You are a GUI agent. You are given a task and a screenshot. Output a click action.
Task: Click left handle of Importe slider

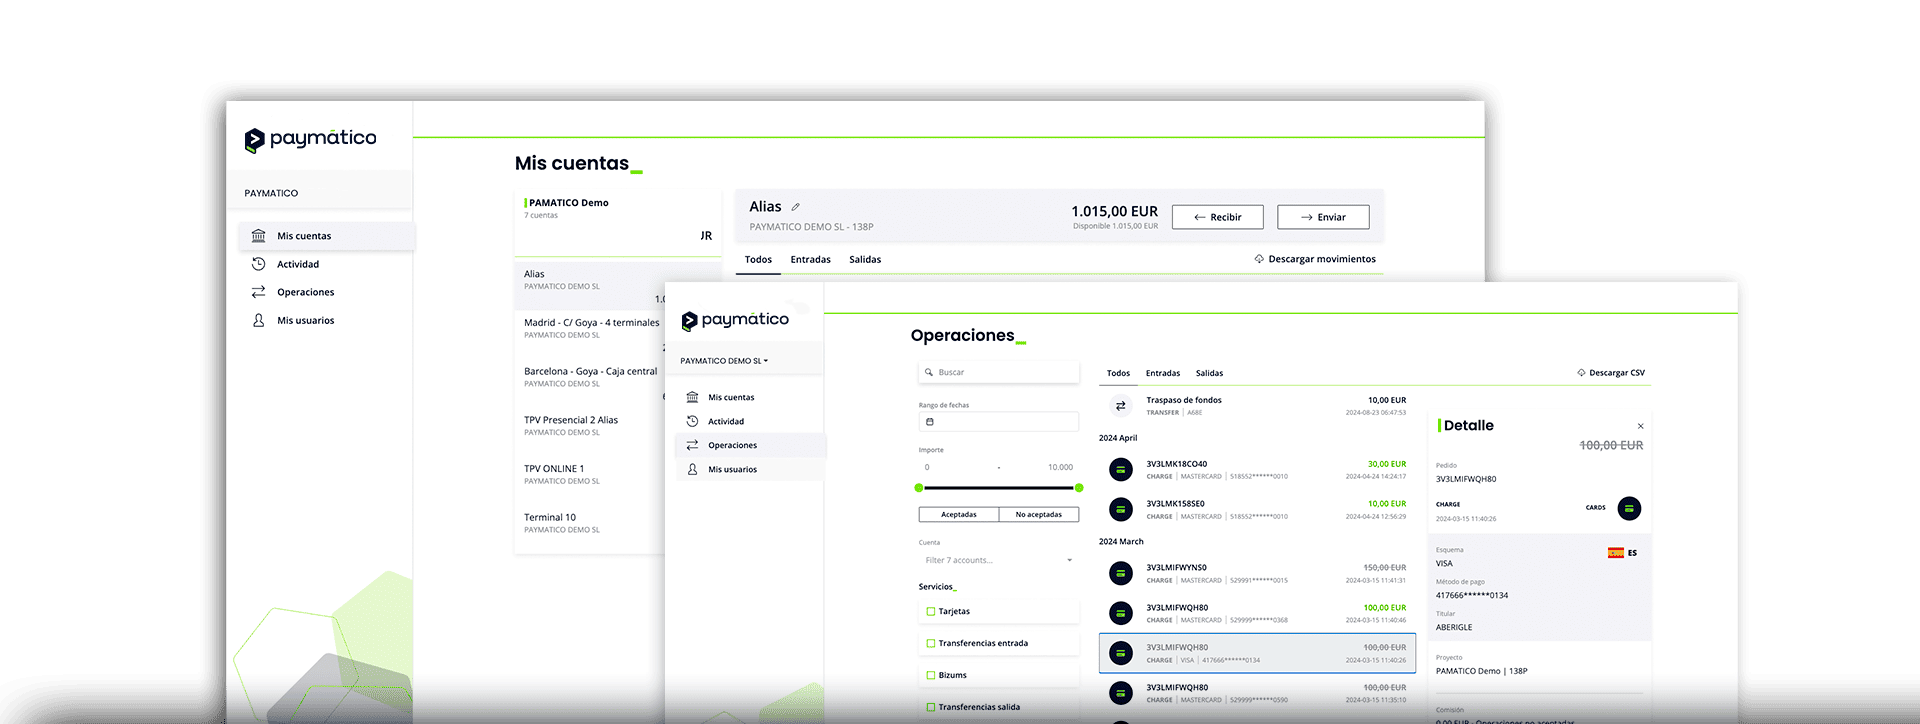pos(919,488)
